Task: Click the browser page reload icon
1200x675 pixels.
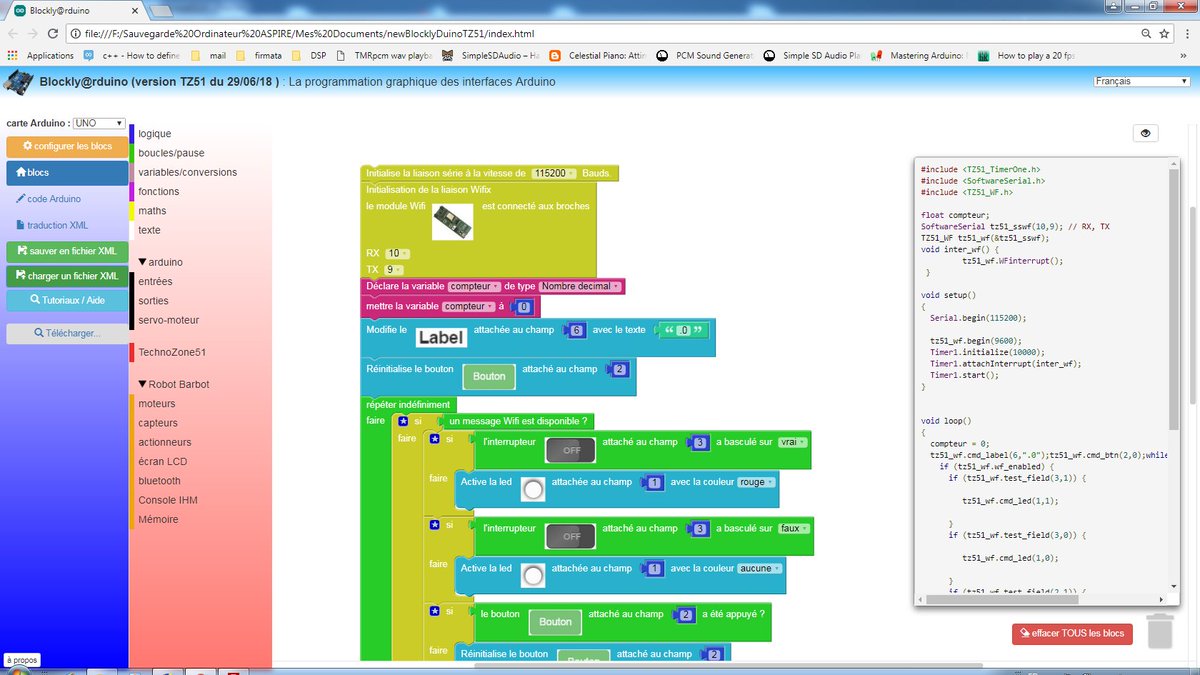Action: click(53, 34)
